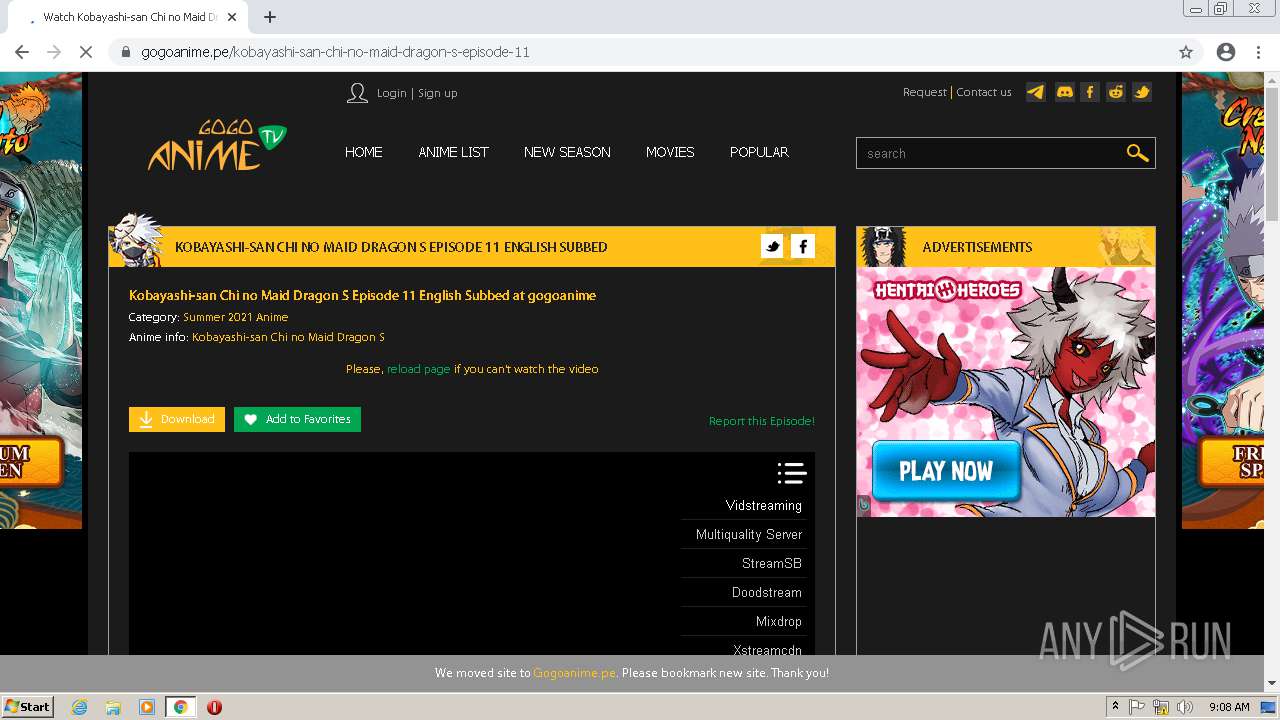1280x720 pixels.
Task: Share episode via Facebook icon in title bar
Action: click(803, 246)
